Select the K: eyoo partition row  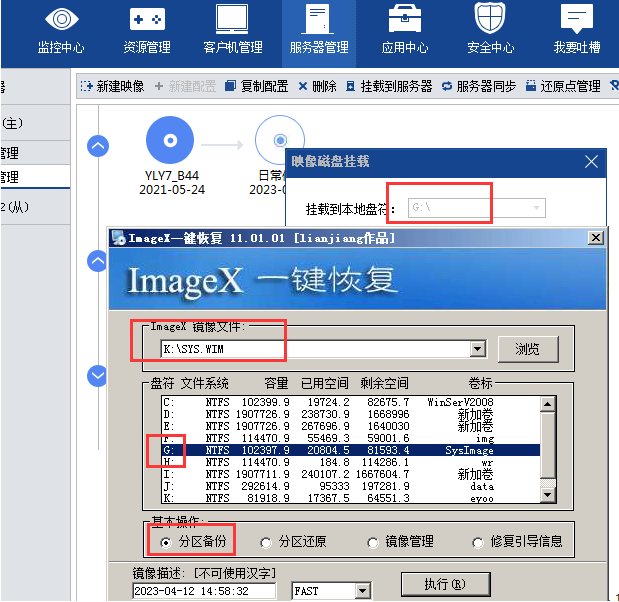point(351,498)
